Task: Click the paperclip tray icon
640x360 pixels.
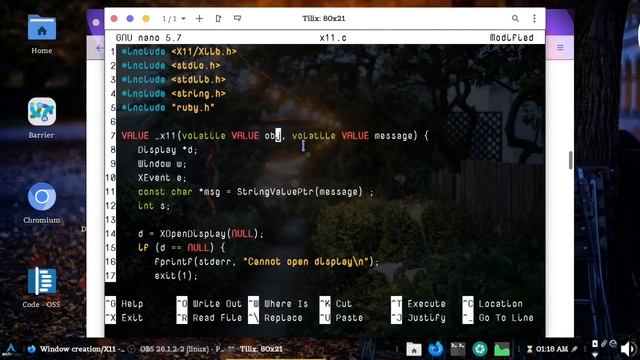Action: pyautogui.click(x=604, y=344)
